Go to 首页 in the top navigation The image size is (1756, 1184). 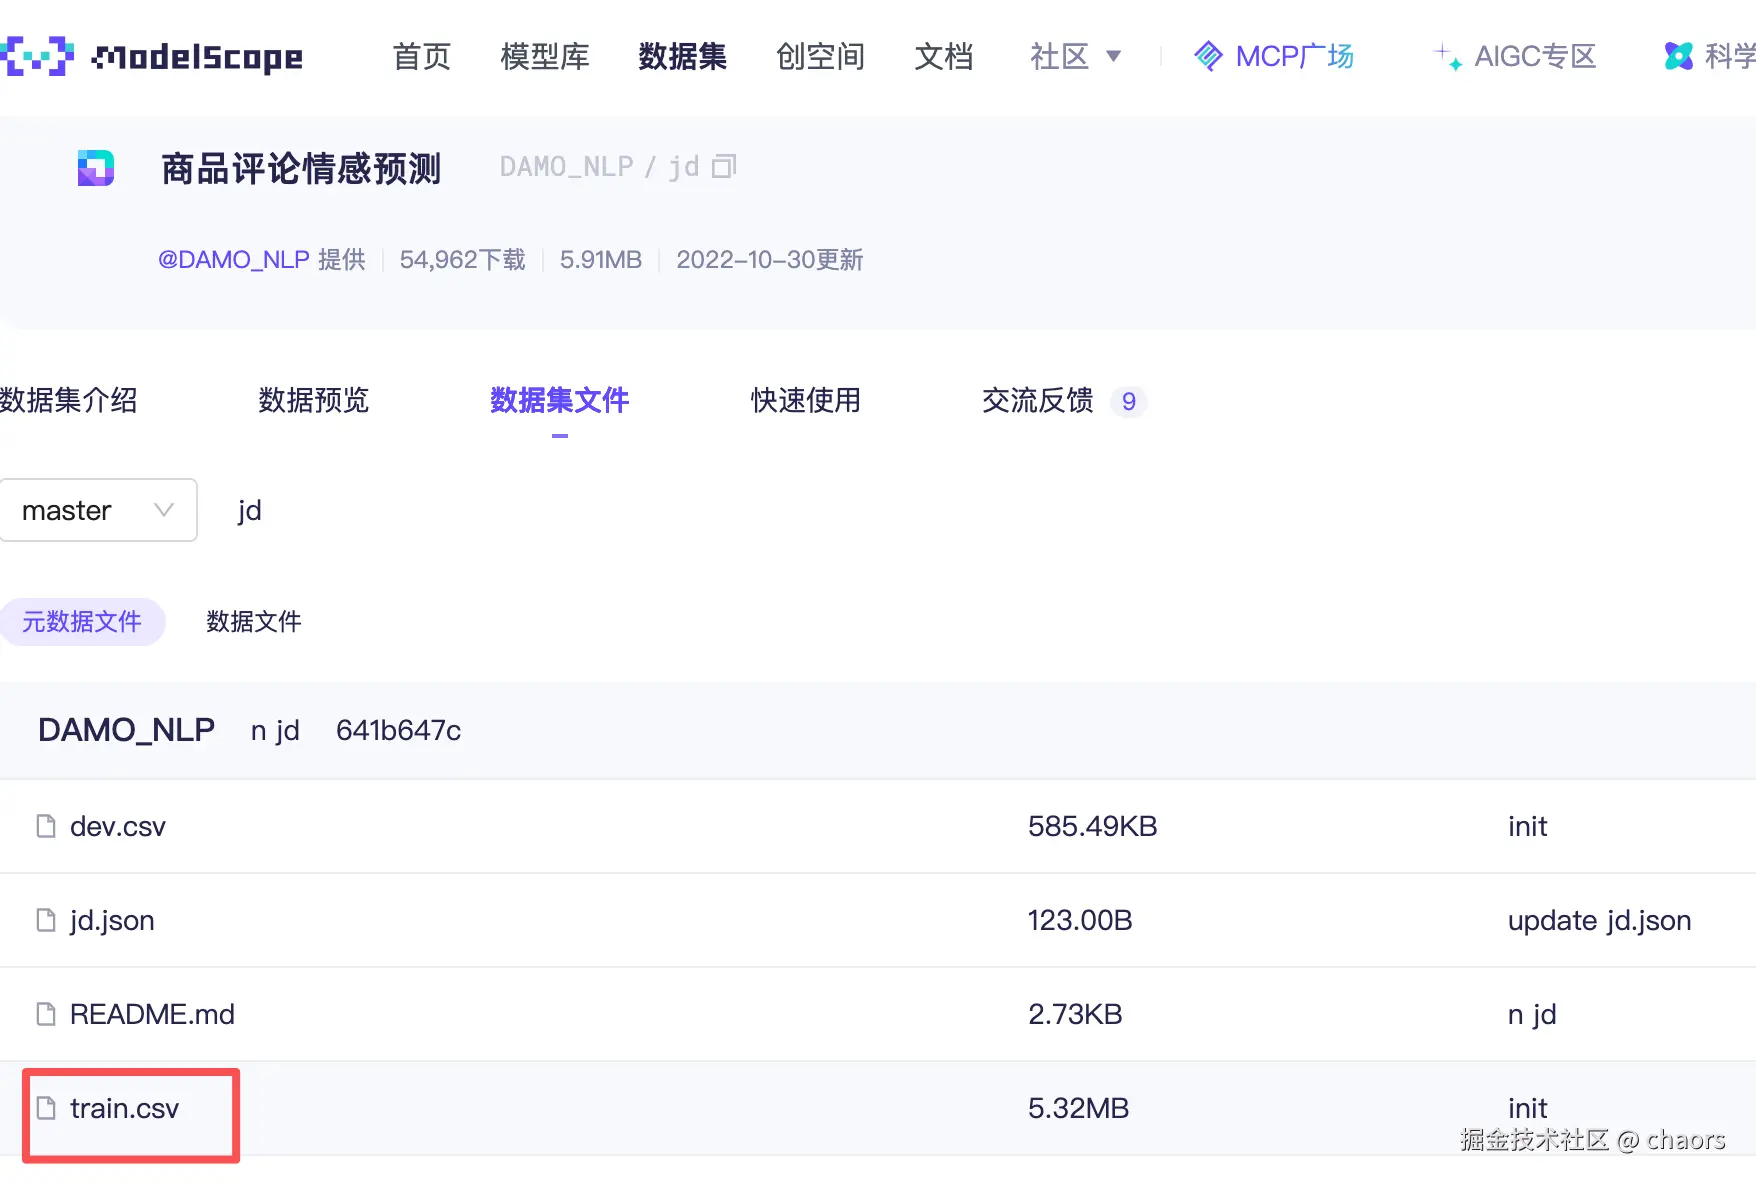tap(422, 56)
